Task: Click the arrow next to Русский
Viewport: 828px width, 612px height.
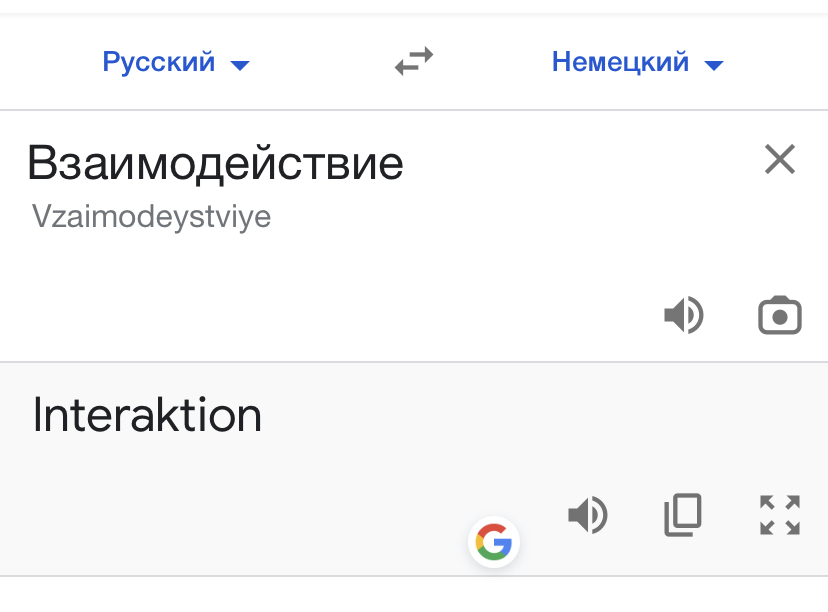Action: [x=240, y=66]
